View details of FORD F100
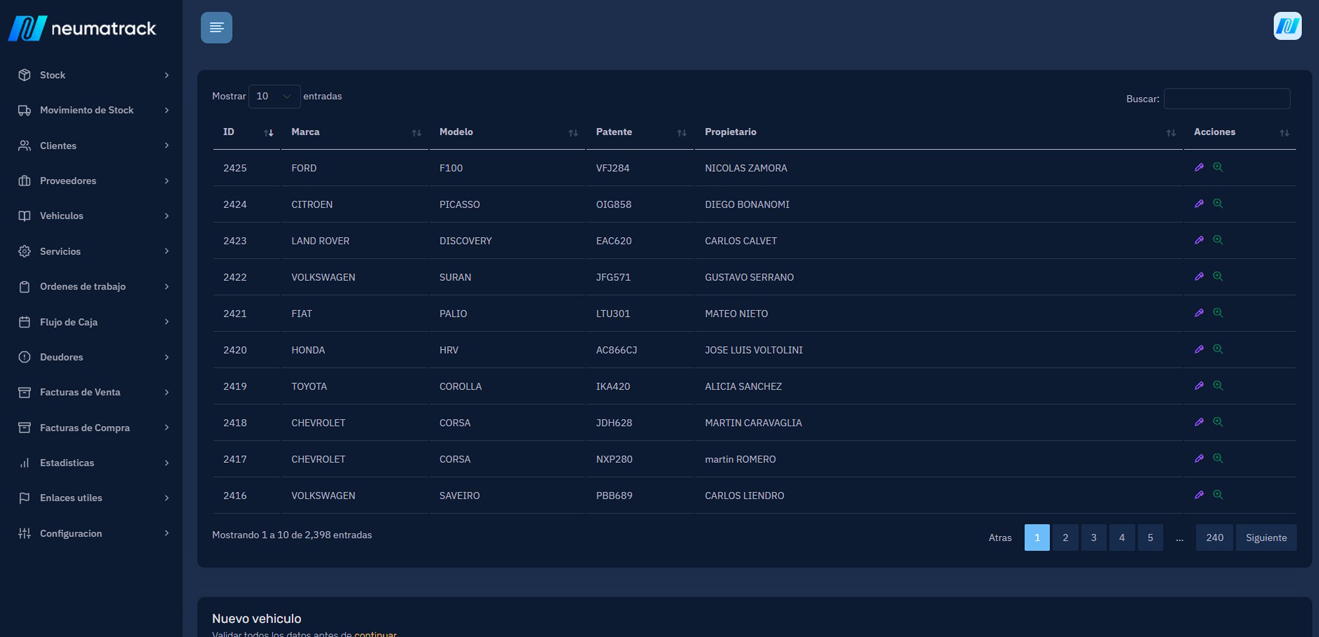The height and width of the screenshot is (637, 1319). click(x=1218, y=167)
